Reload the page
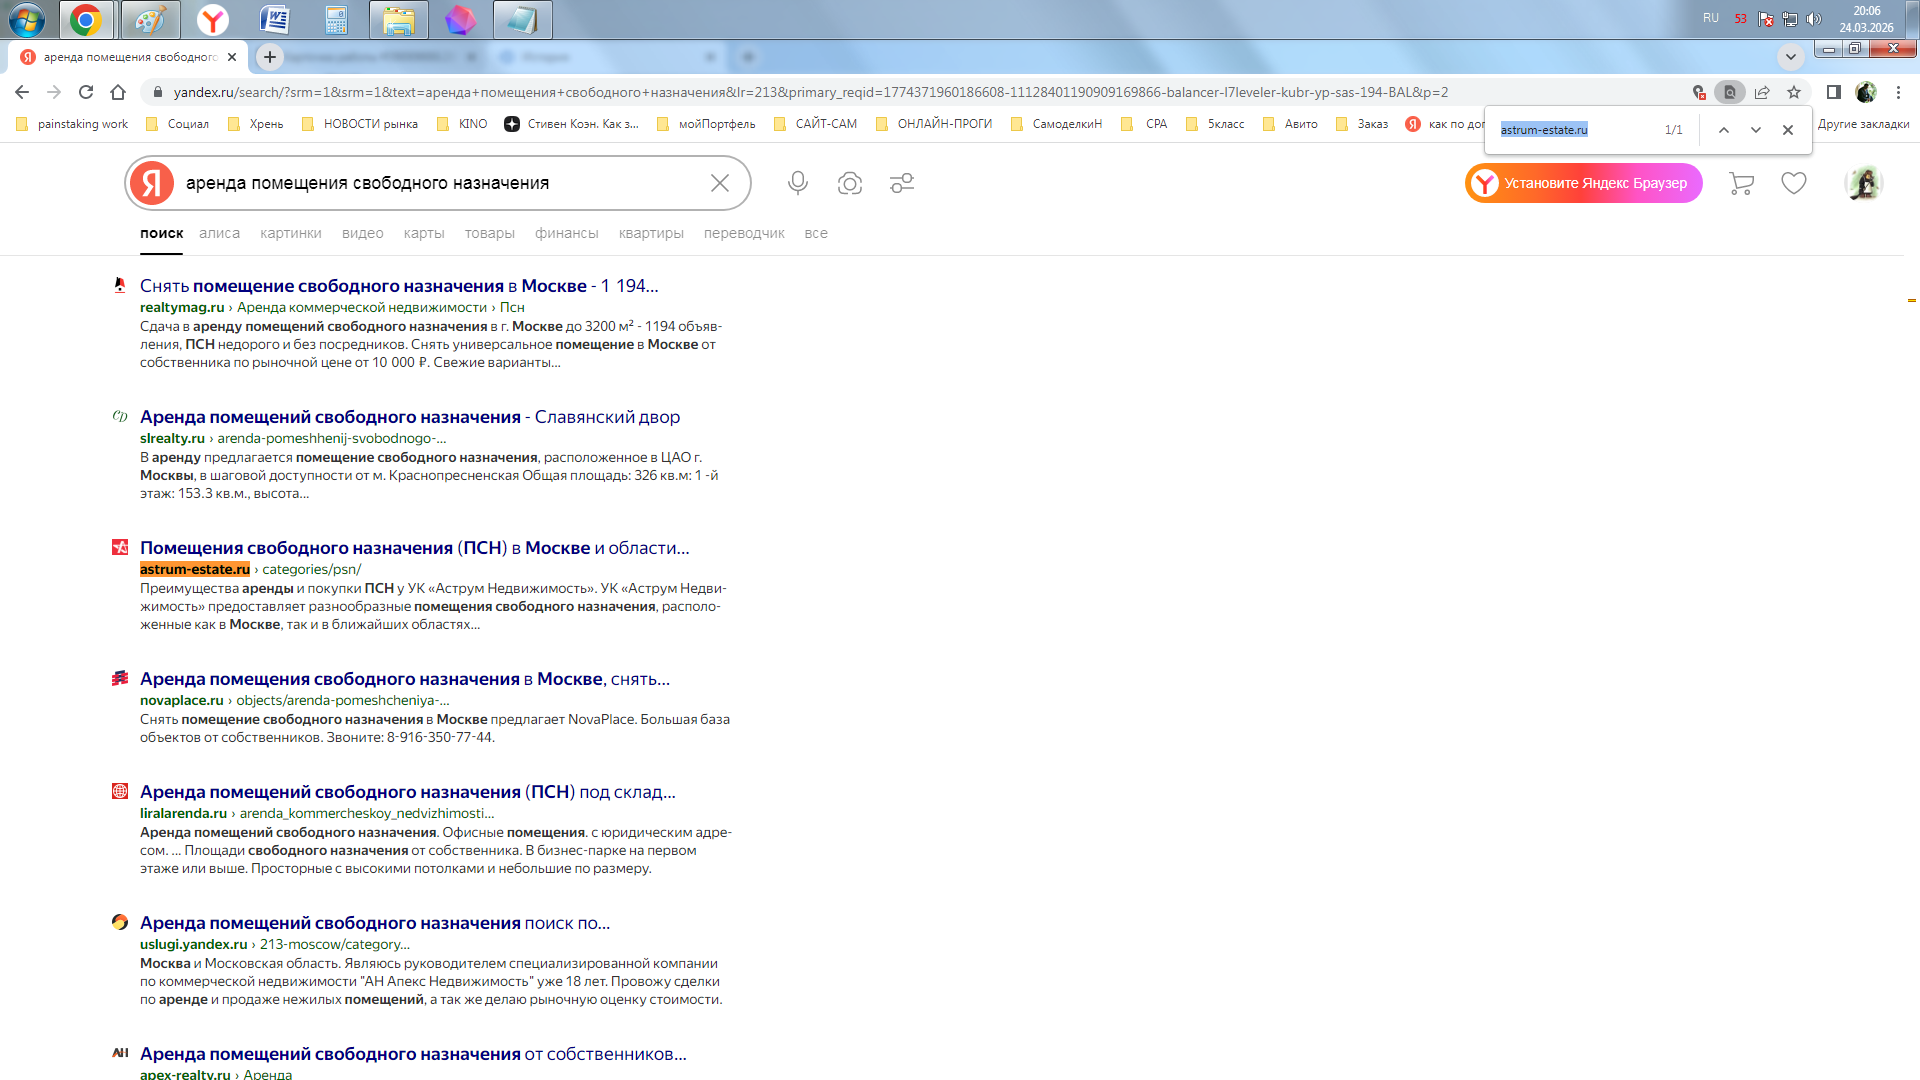This screenshot has height=1080, width=1920. [x=86, y=92]
